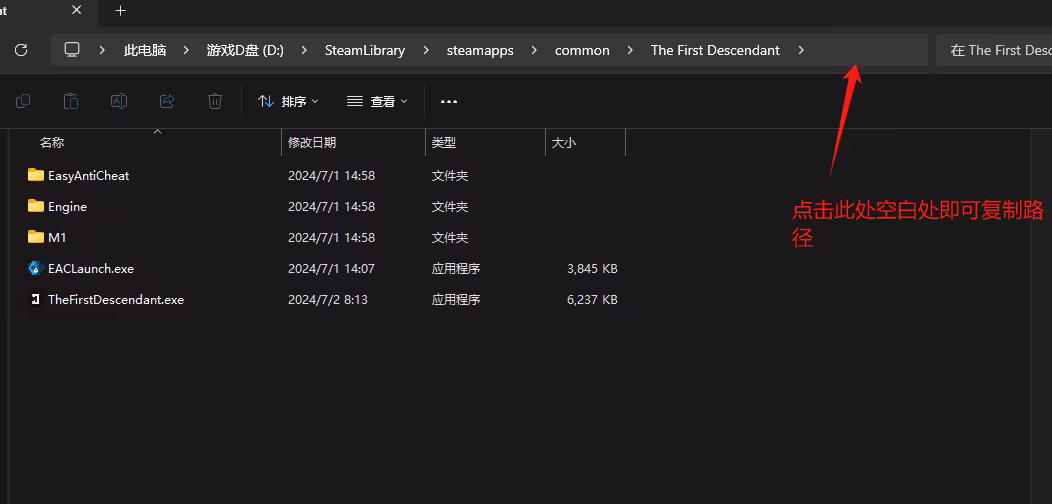Viewport: 1052px width, 504px height.
Task: Click the copy icon in toolbar
Action: coord(23,101)
